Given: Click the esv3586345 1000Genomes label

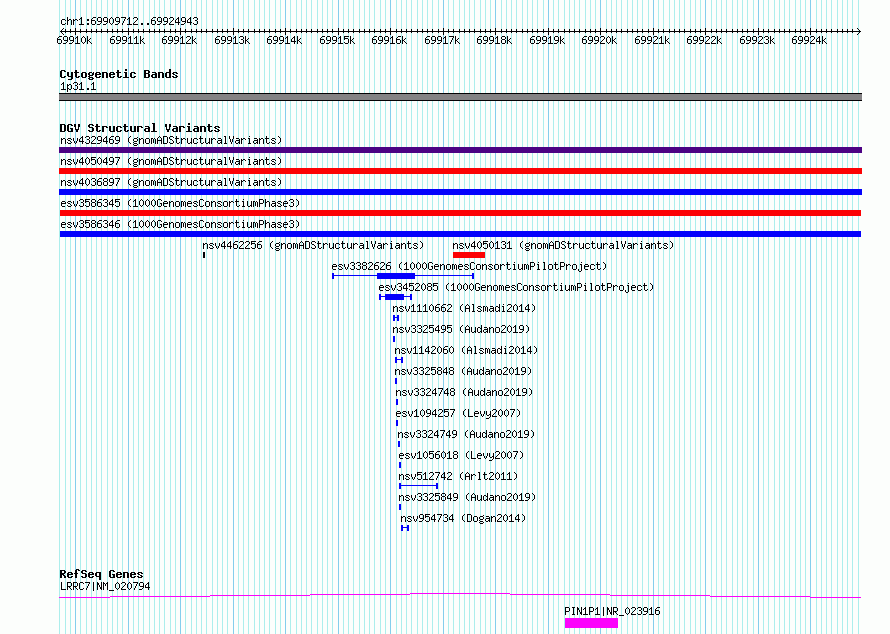Looking at the screenshot, I should tap(180, 203).
